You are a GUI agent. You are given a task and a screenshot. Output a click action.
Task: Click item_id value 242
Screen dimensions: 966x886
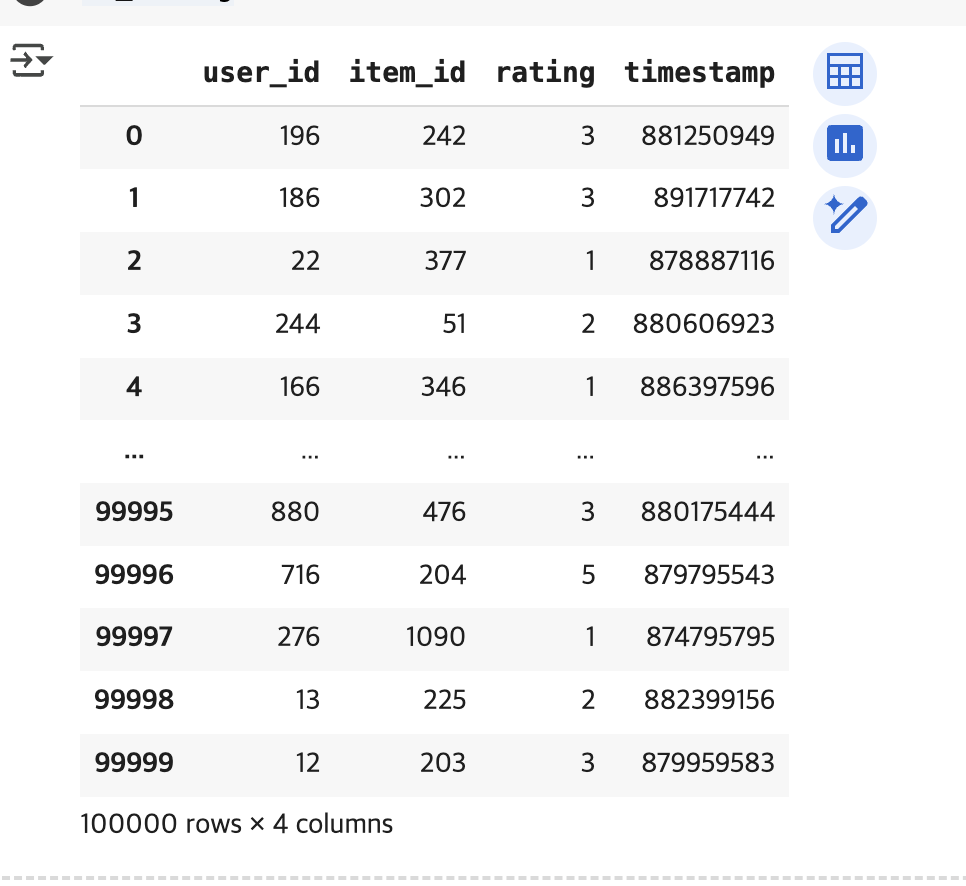[x=444, y=136]
